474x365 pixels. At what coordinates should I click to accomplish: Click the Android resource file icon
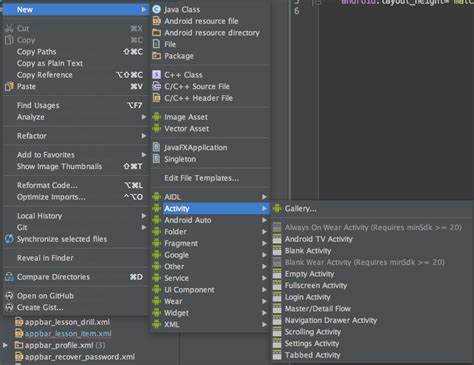pyautogui.click(x=156, y=21)
